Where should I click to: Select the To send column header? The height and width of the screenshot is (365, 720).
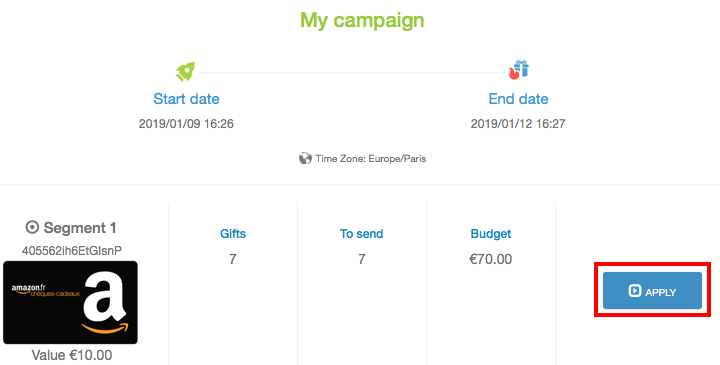pyautogui.click(x=361, y=234)
